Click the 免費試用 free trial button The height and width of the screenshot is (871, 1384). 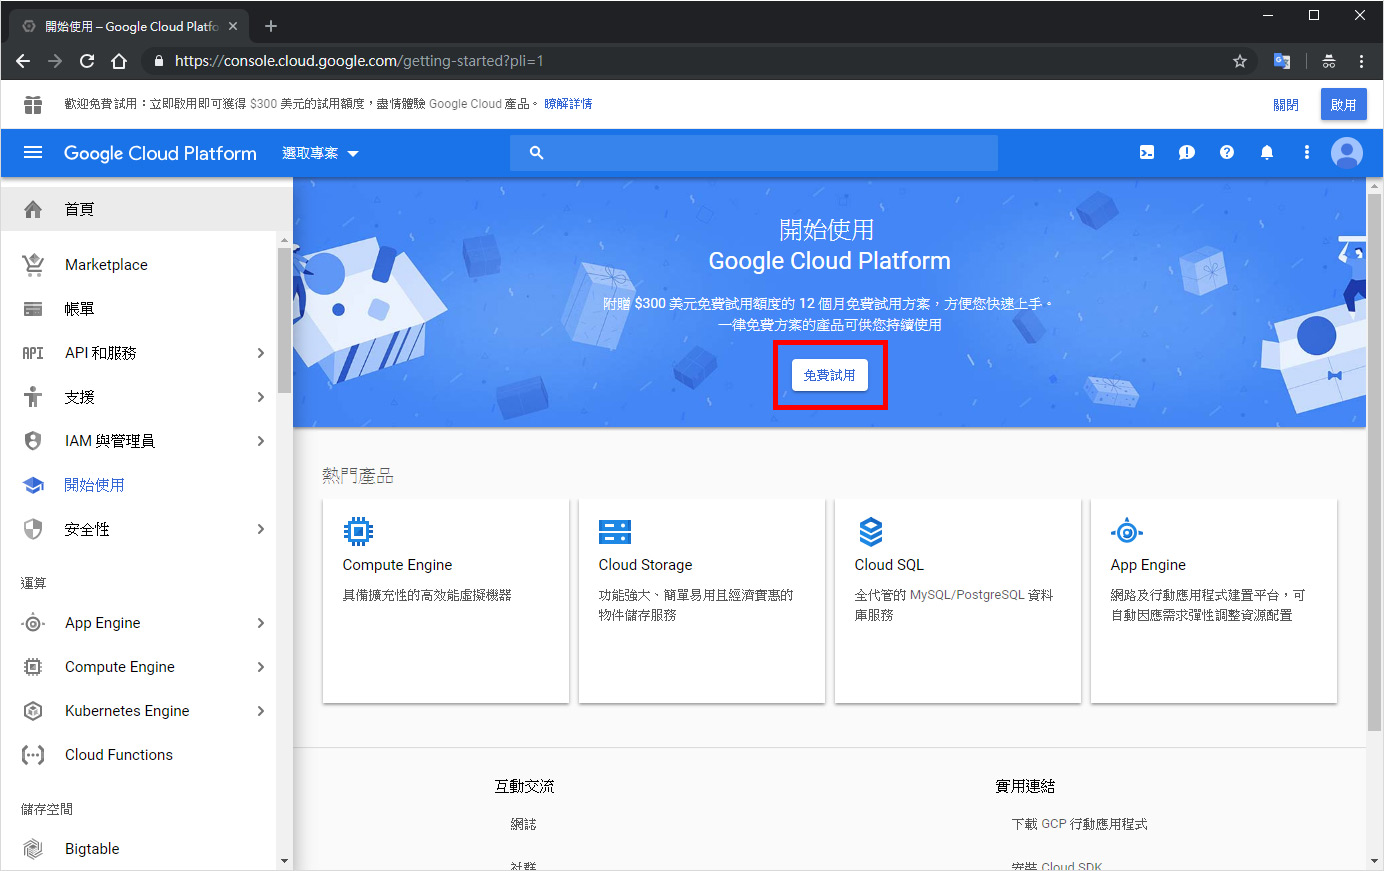830,375
